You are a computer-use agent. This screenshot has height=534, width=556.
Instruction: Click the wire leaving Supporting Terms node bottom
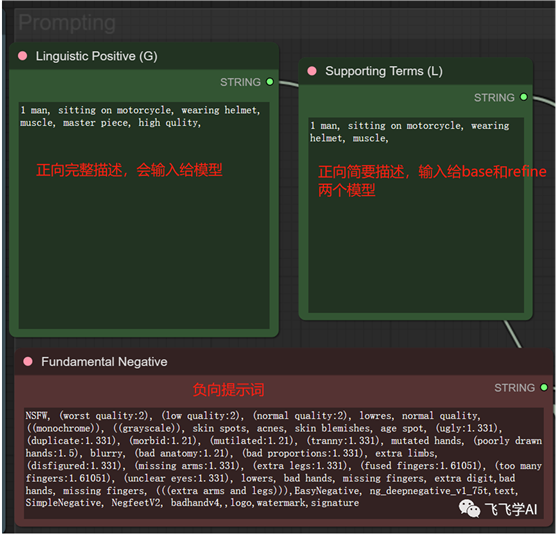512,334
